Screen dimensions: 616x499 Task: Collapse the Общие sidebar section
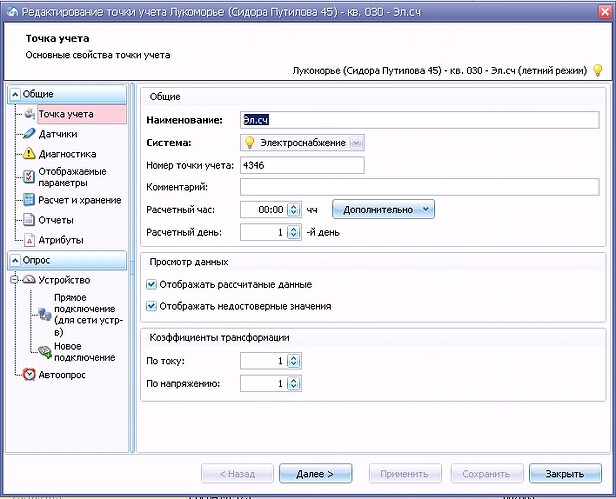(x=15, y=94)
